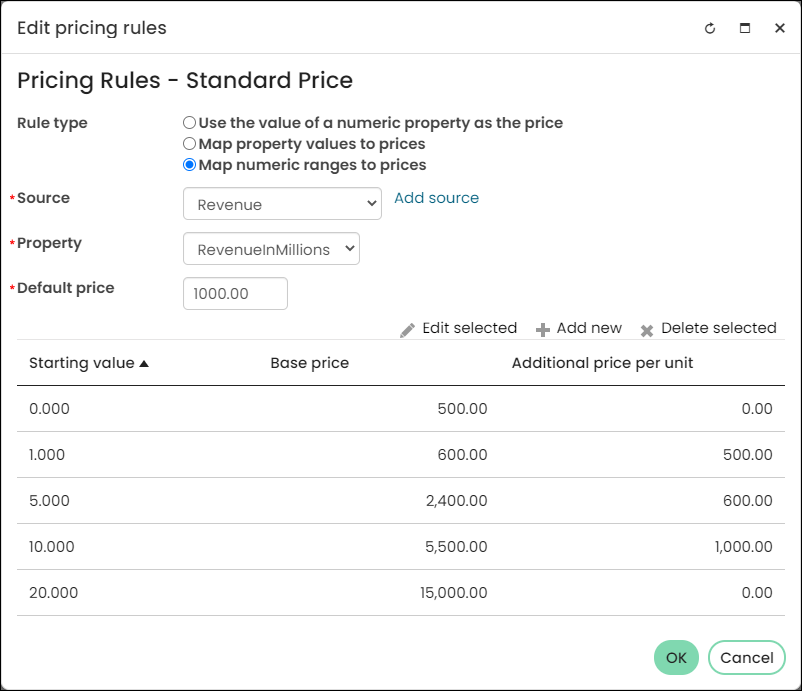
Task: Click base price 500.00 in first row
Action: pyautogui.click(x=462, y=409)
